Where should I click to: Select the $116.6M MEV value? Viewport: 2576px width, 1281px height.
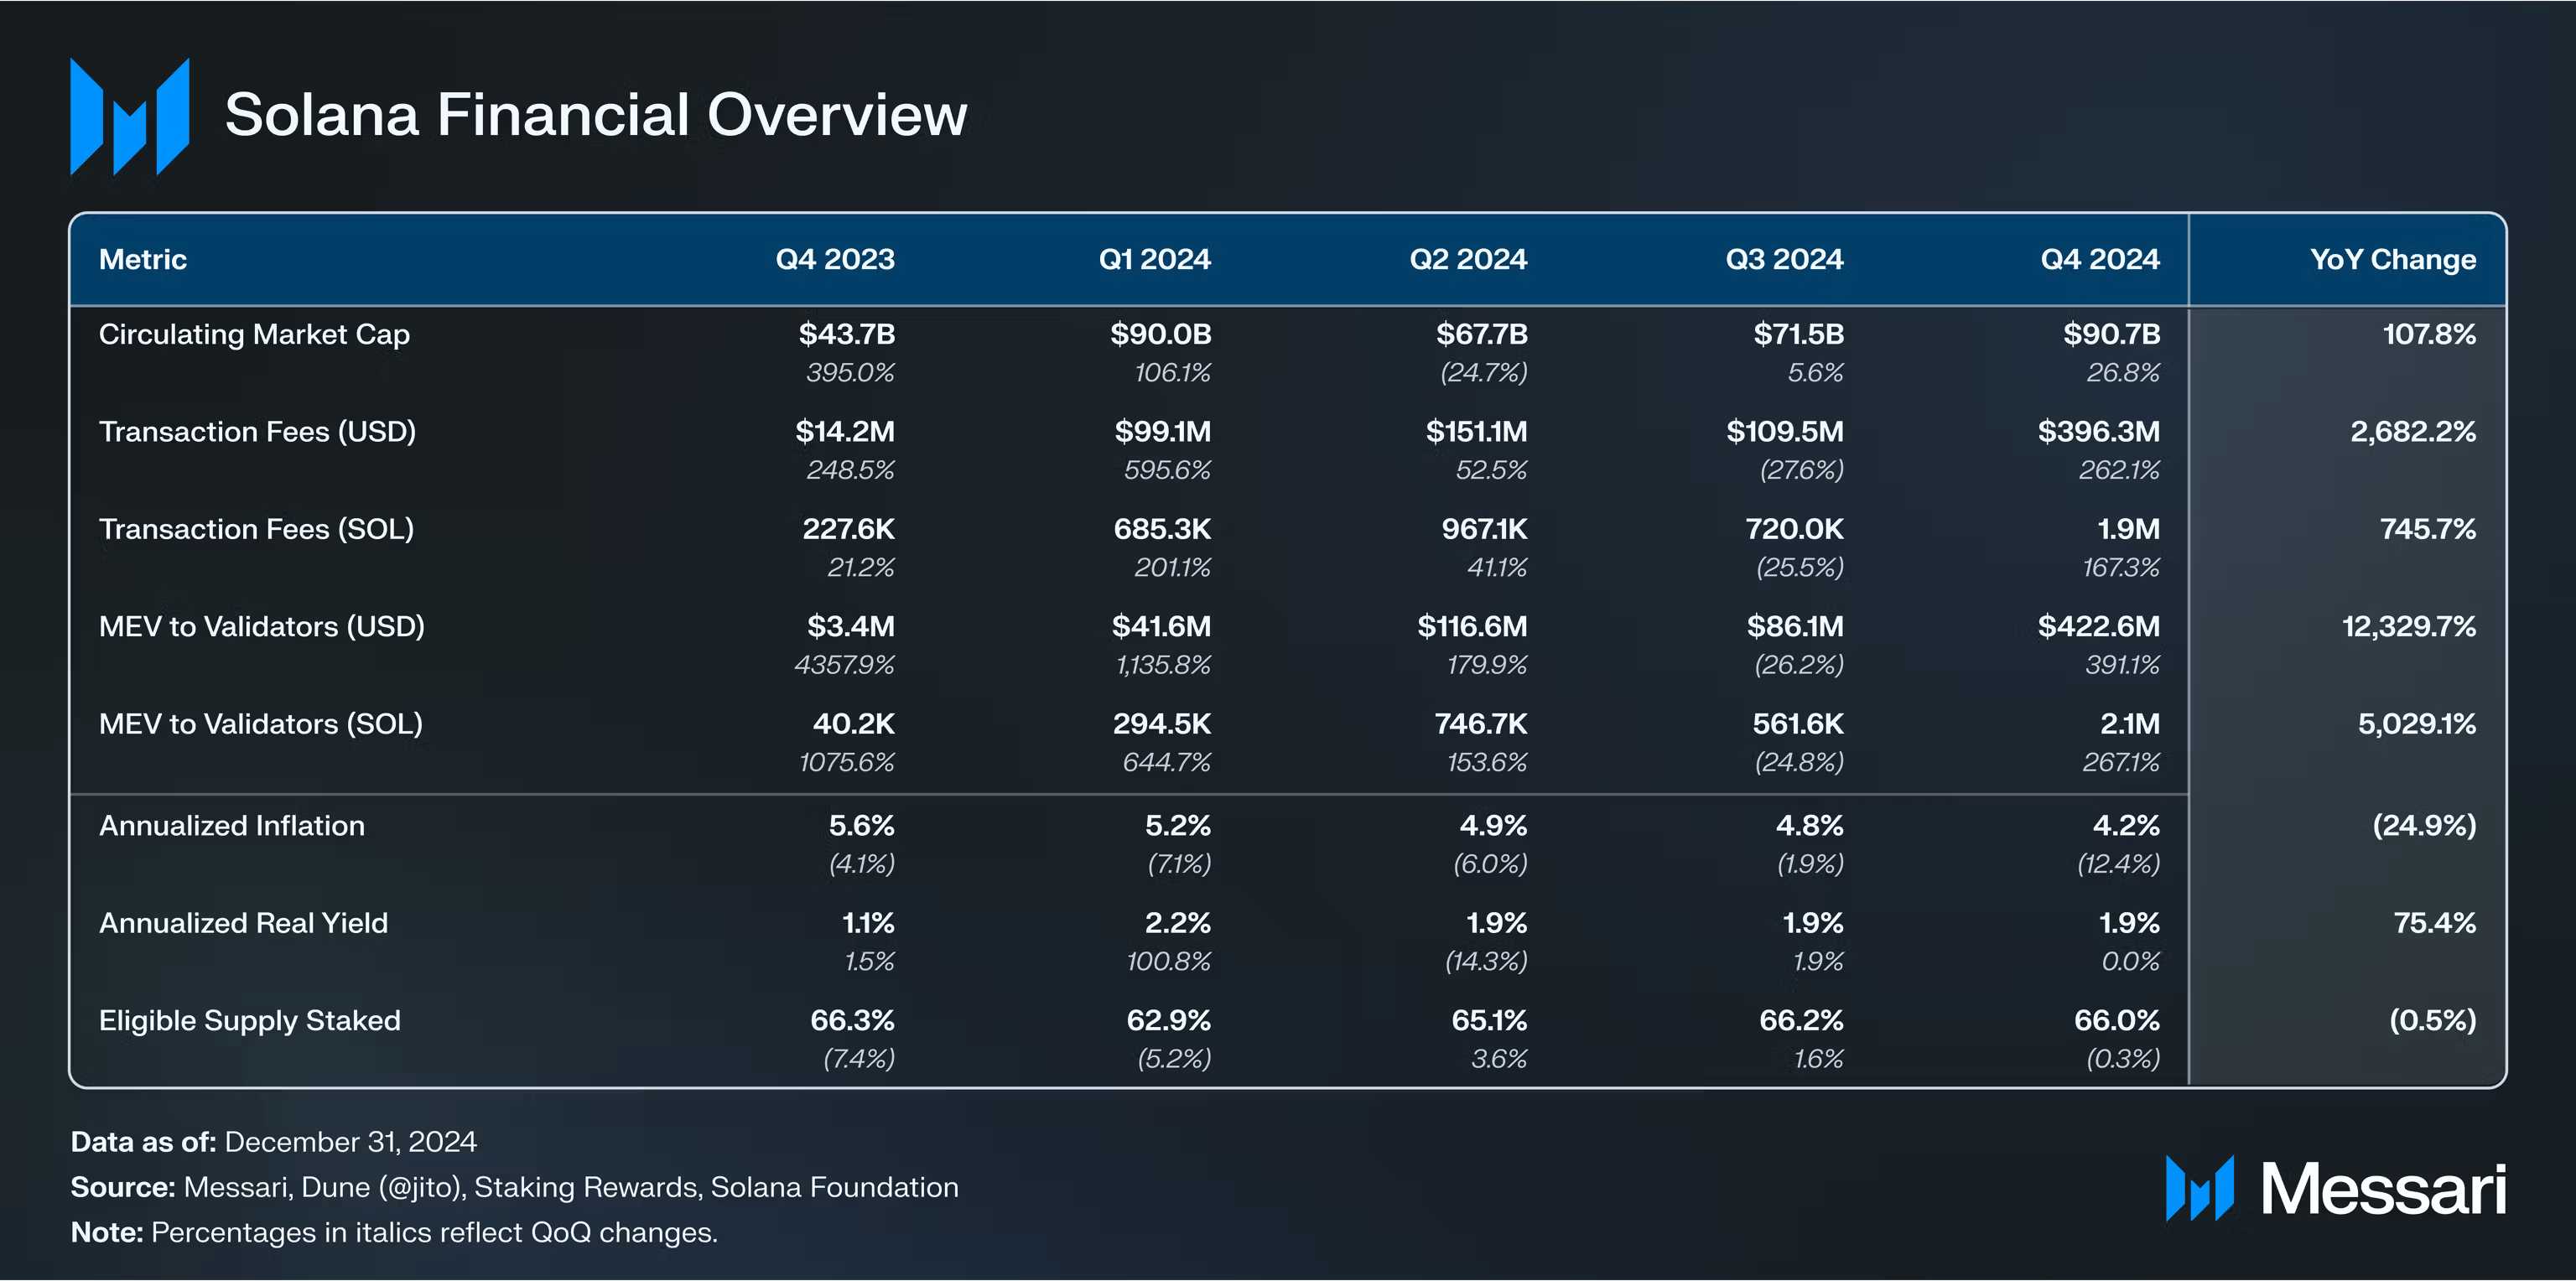click(1472, 627)
